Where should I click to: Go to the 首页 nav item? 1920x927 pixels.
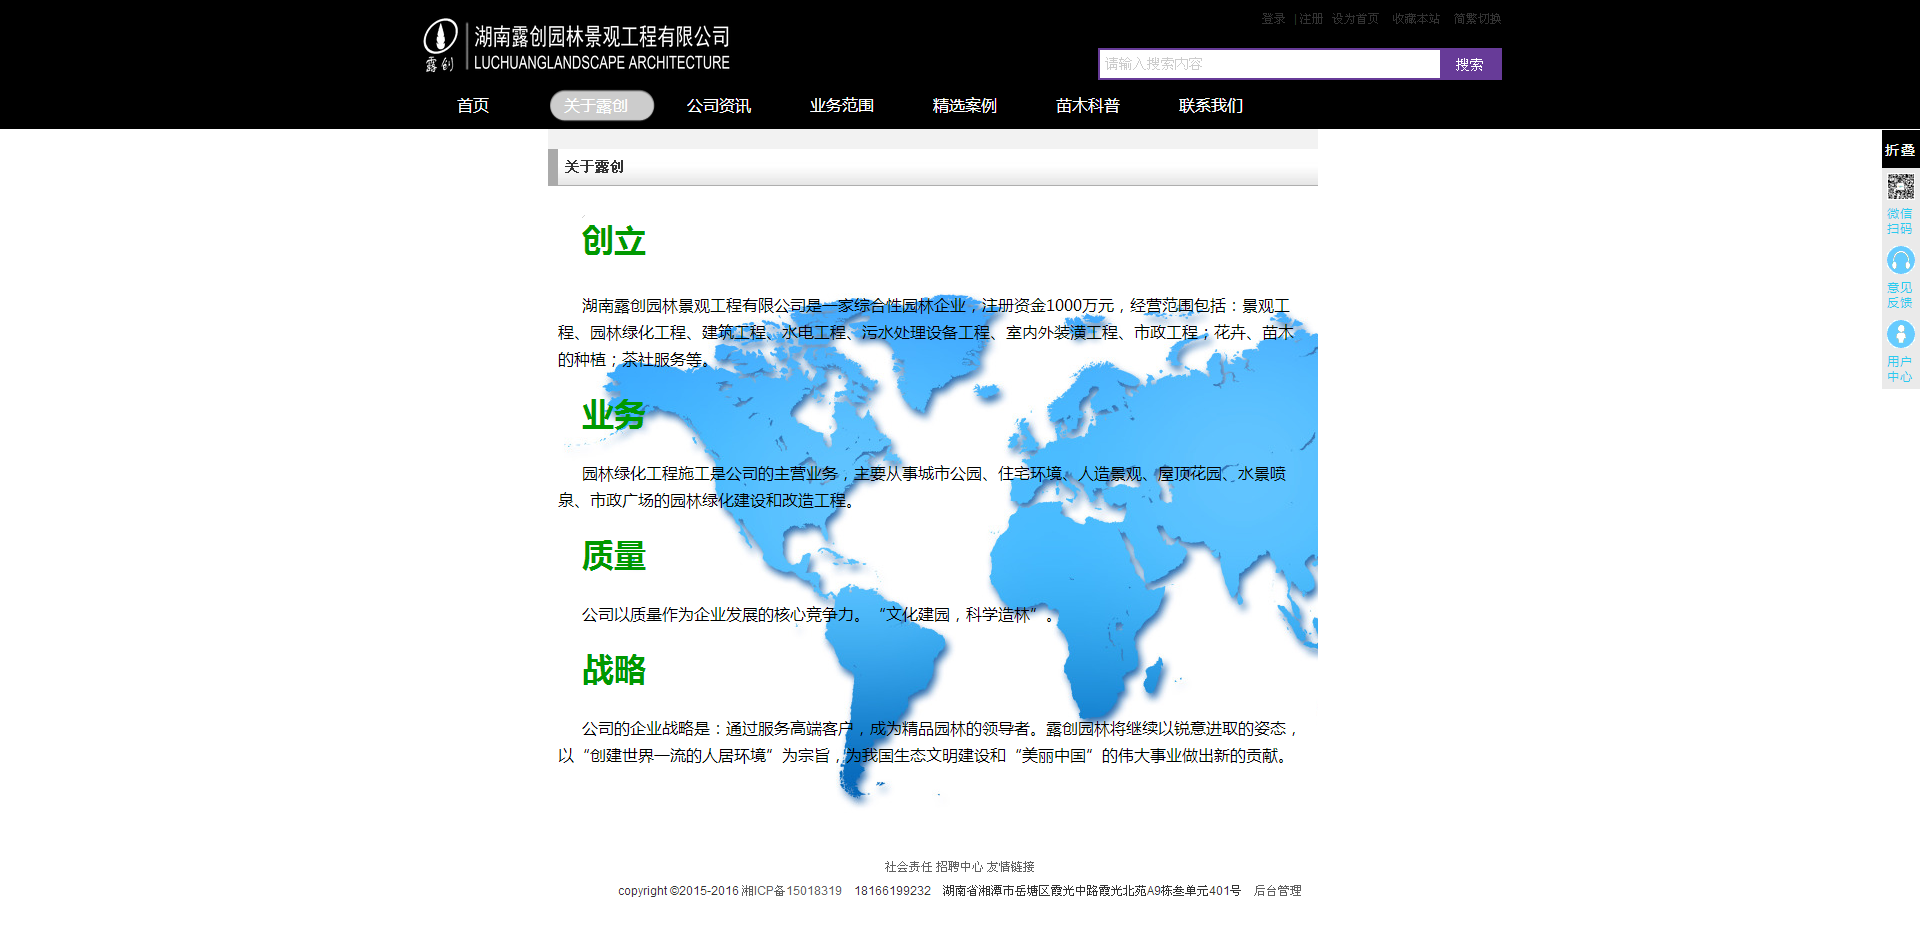pyautogui.click(x=473, y=105)
